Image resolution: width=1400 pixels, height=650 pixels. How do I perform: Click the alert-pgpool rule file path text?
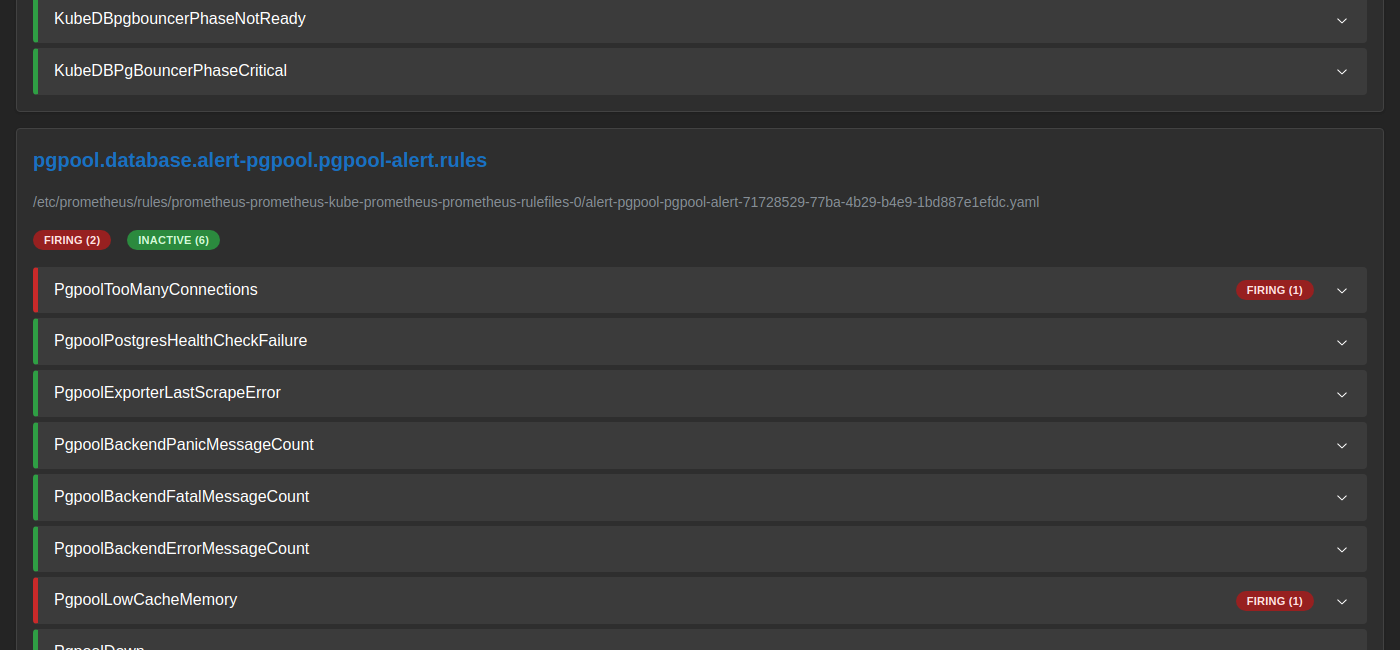coord(536,202)
